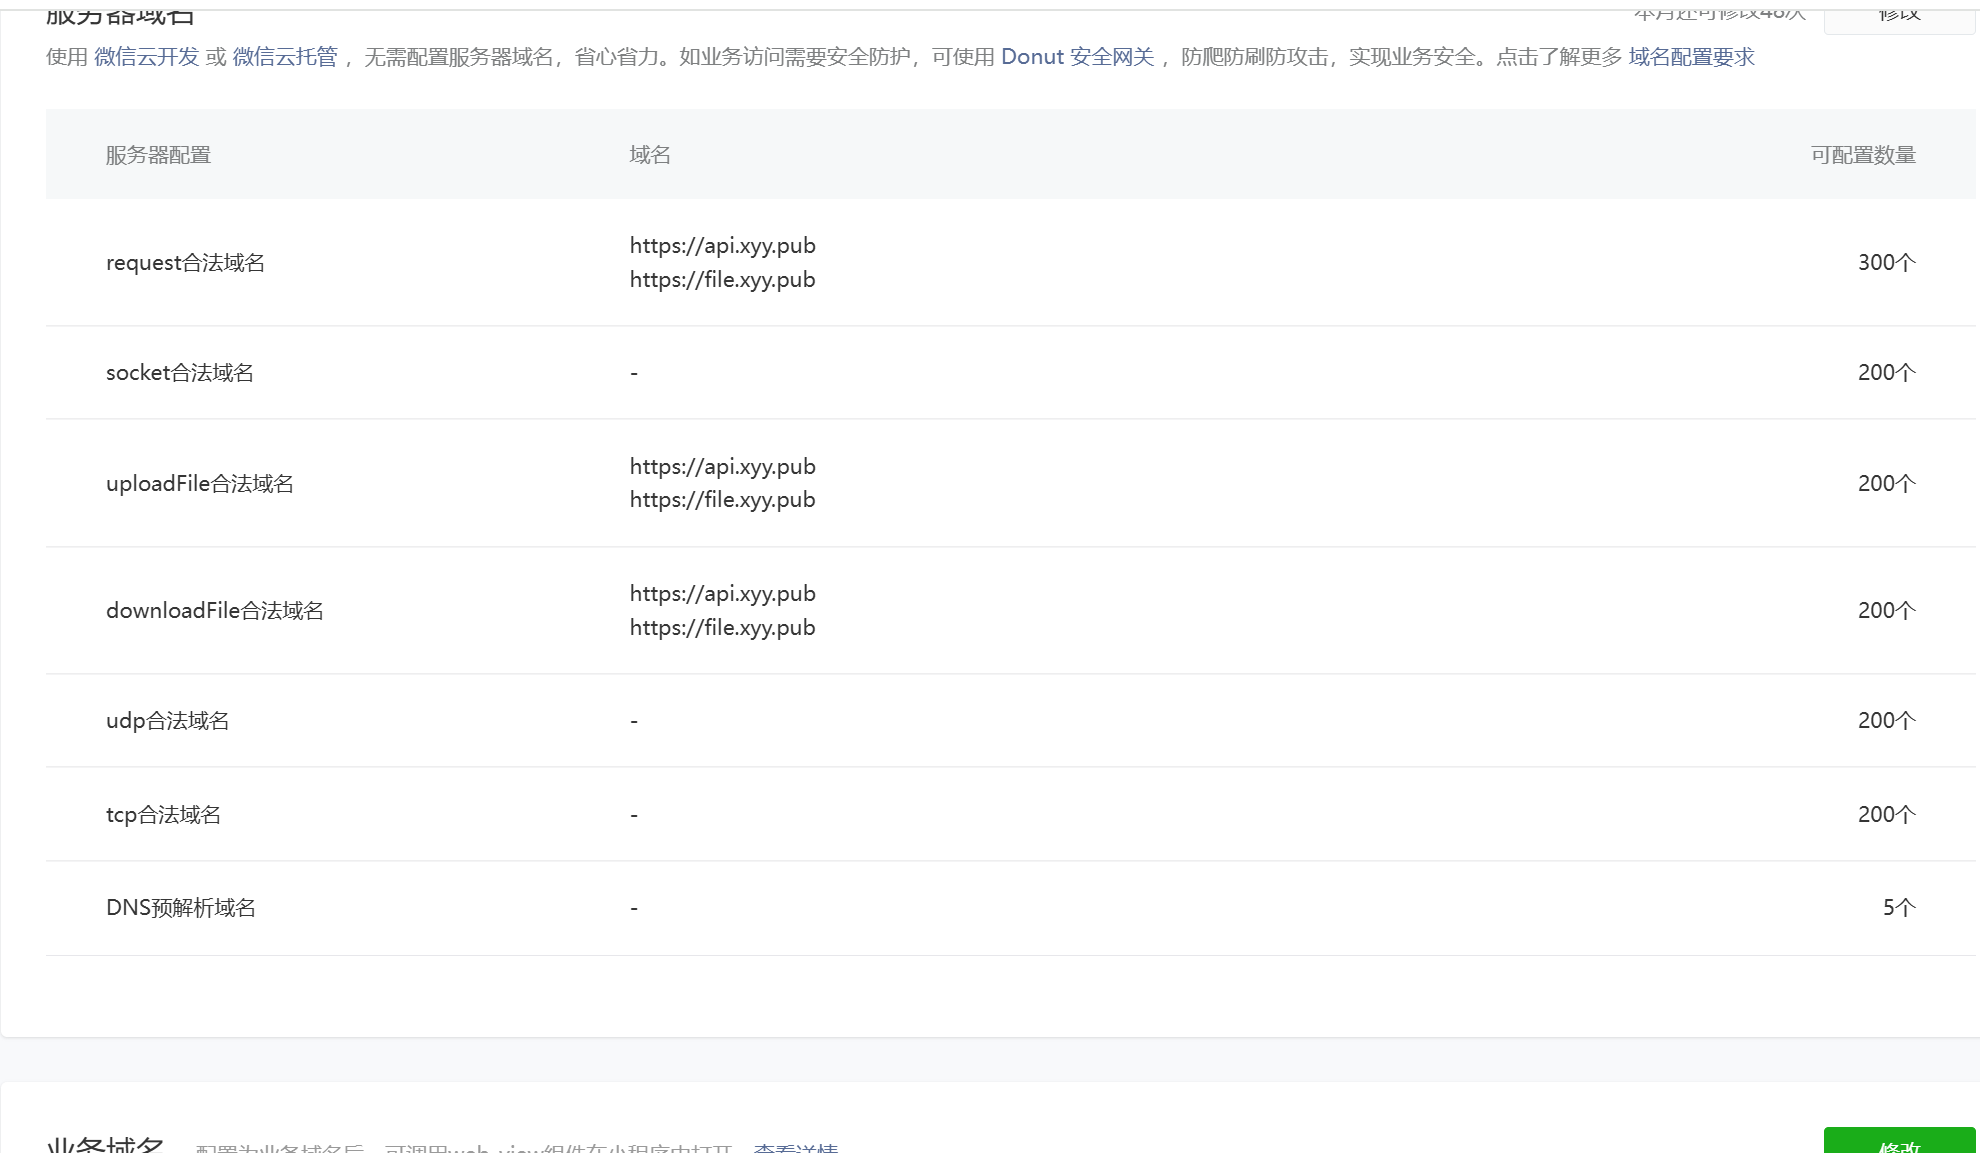Click the Donut 安全网关 link
This screenshot has height=1153, width=1980.
click(x=1077, y=57)
